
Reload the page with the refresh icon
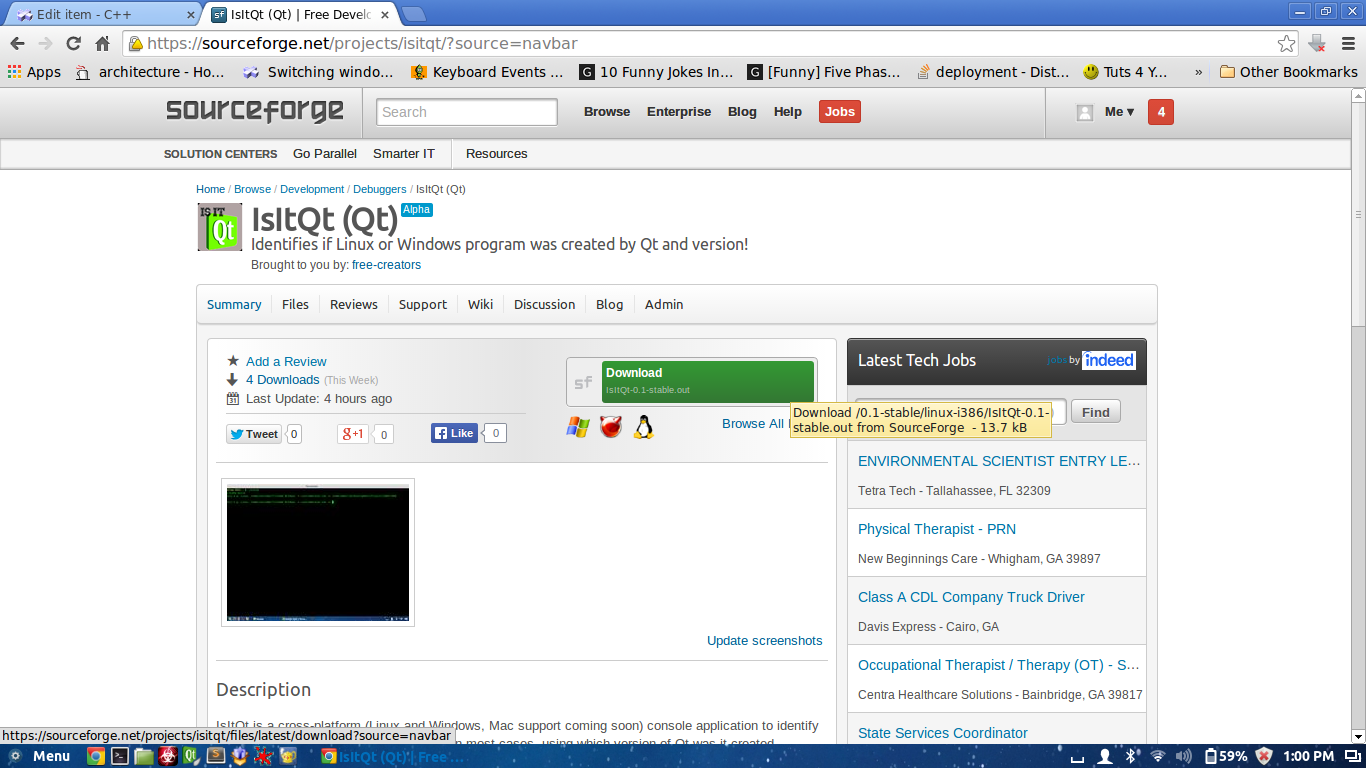[73, 43]
